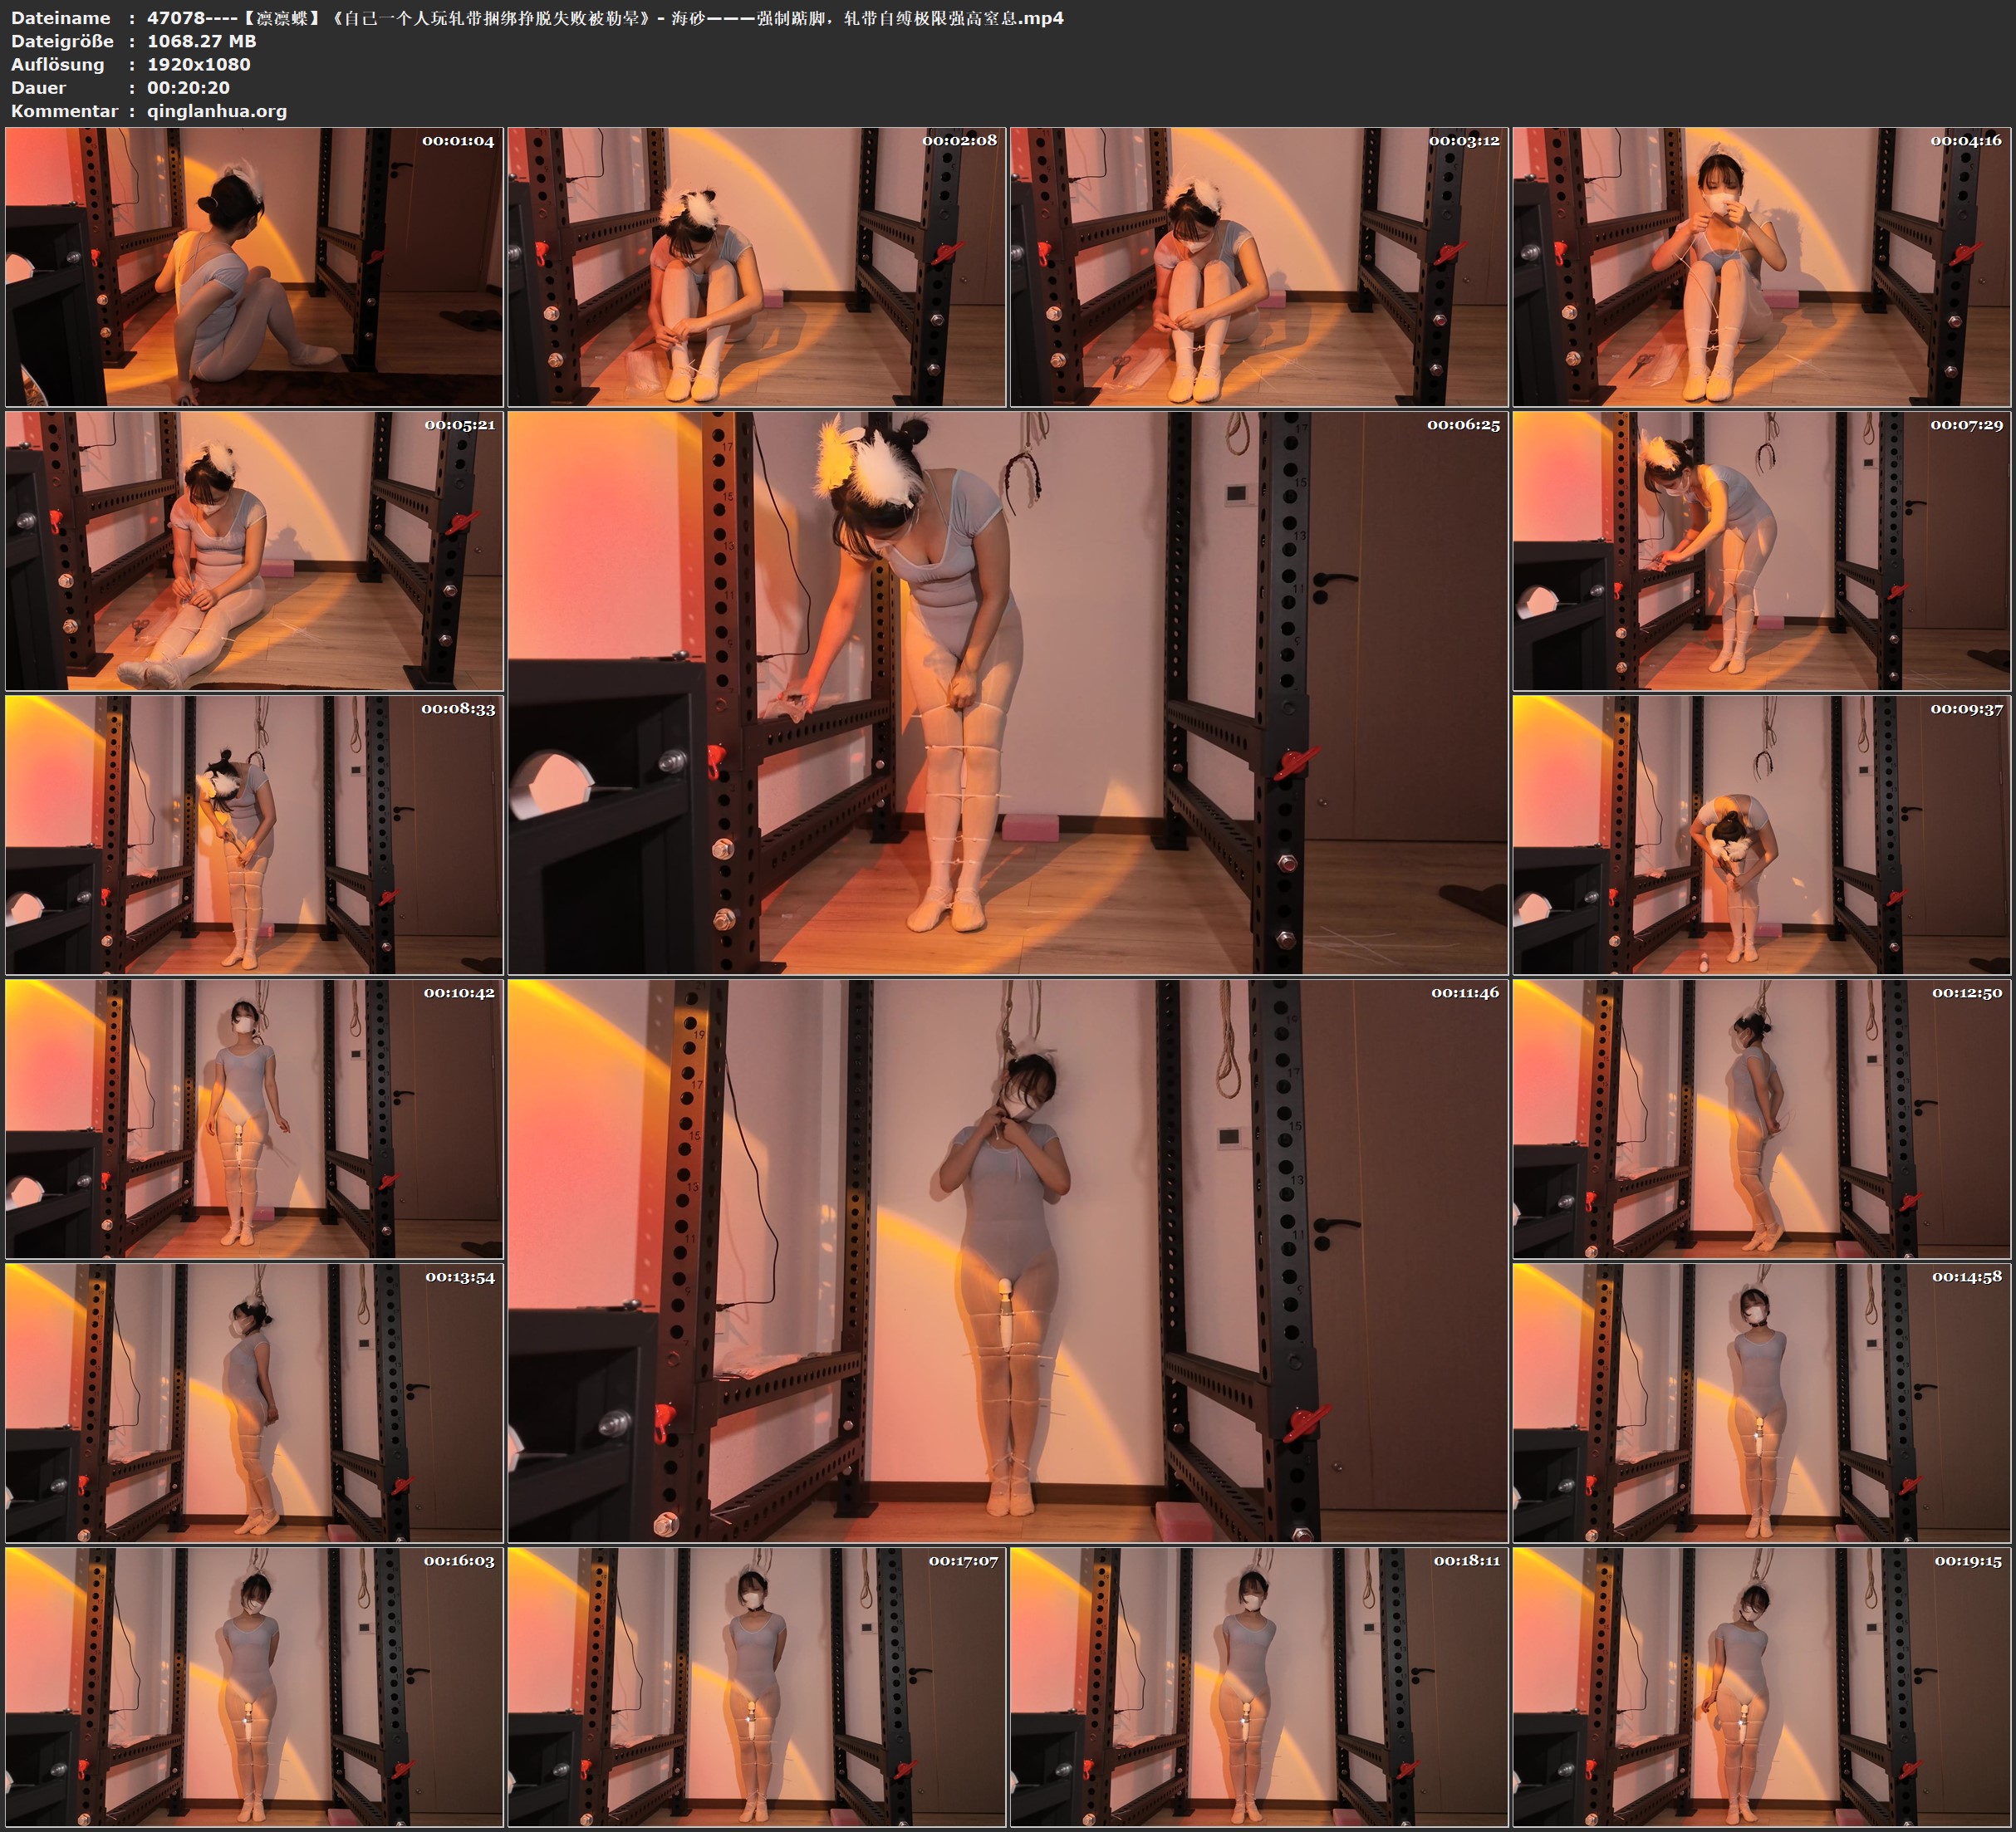2016x1832 pixels.
Task: Select the last thumbnail, 00:19:15
Action: pos(1761,1686)
